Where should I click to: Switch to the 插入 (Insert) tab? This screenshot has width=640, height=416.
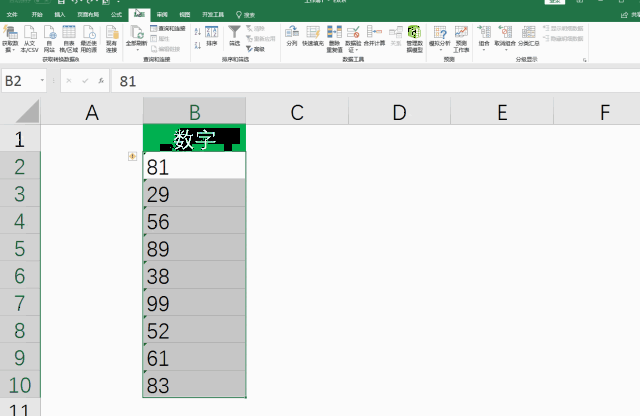coord(60,15)
